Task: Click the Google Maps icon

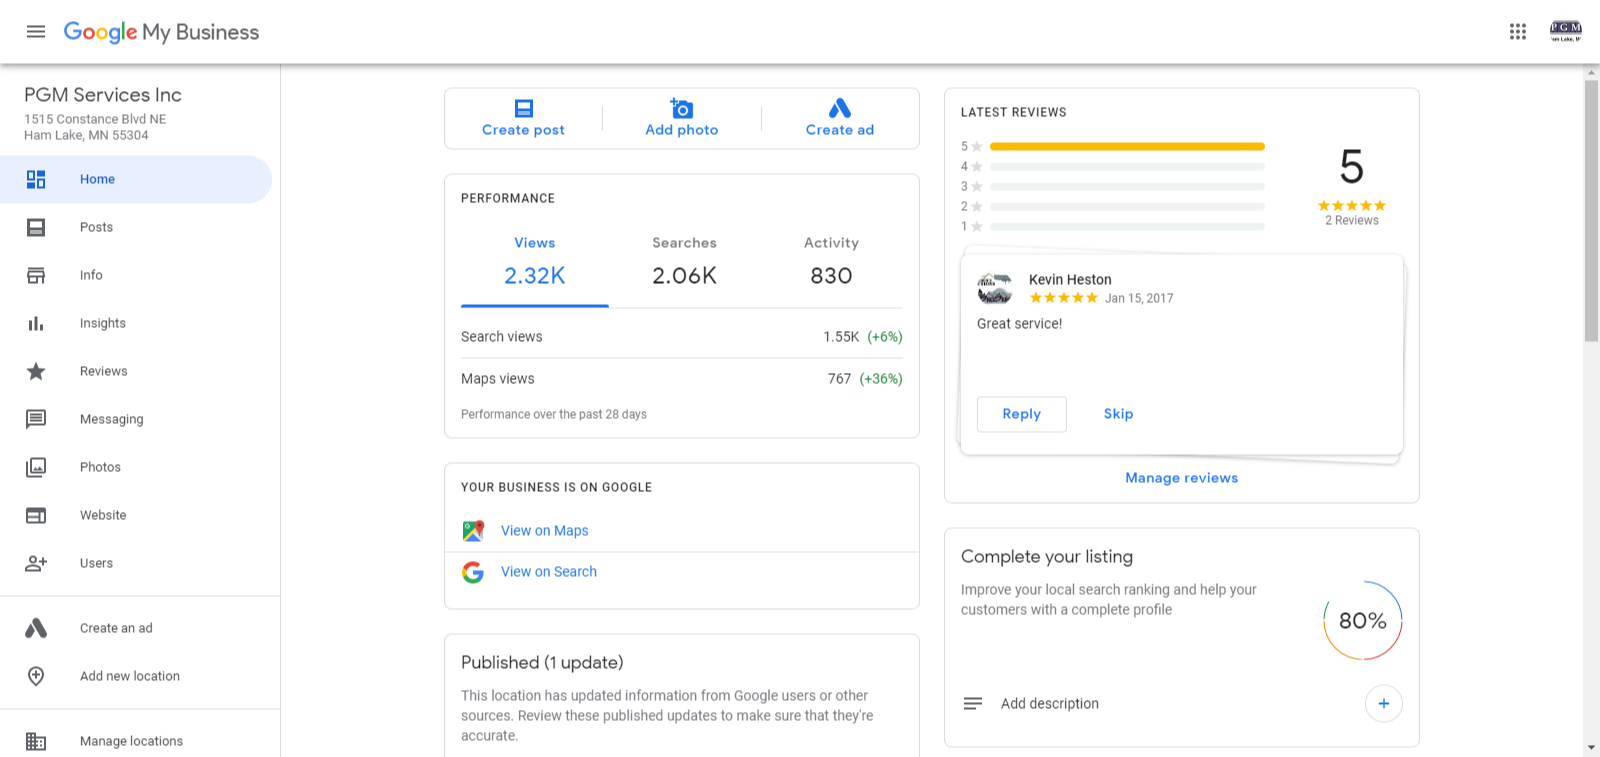Action: point(473,531)
